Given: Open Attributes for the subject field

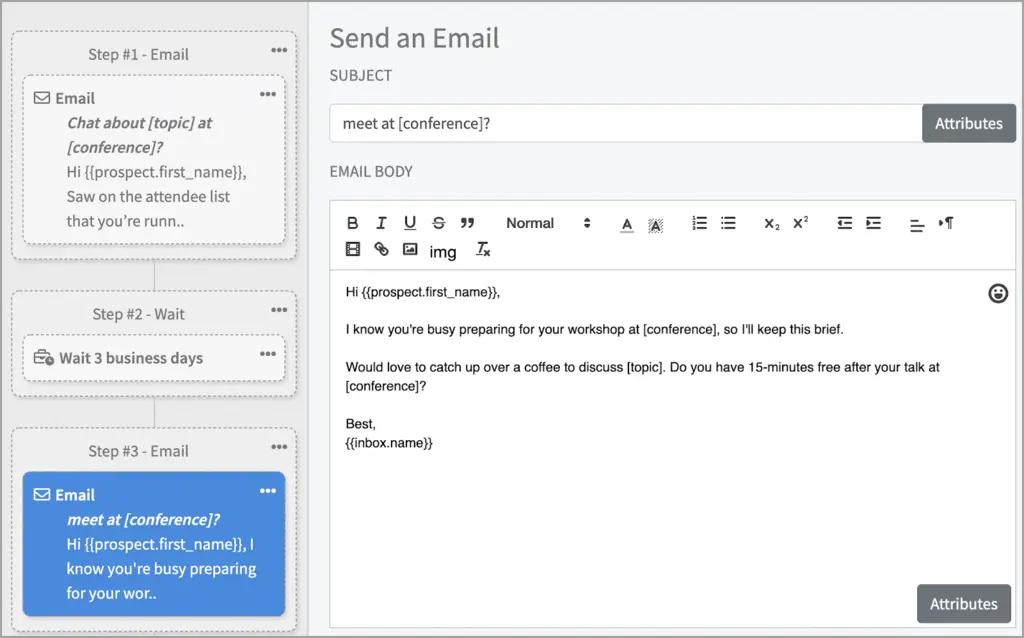Looking at the screenshot, I should [x=968, y=123].
